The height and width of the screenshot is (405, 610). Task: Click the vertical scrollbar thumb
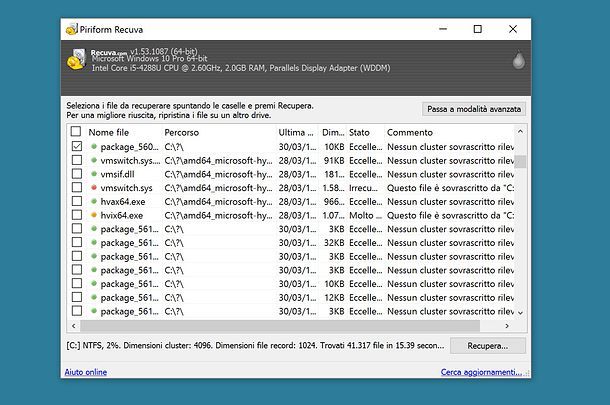click(521, 162)
